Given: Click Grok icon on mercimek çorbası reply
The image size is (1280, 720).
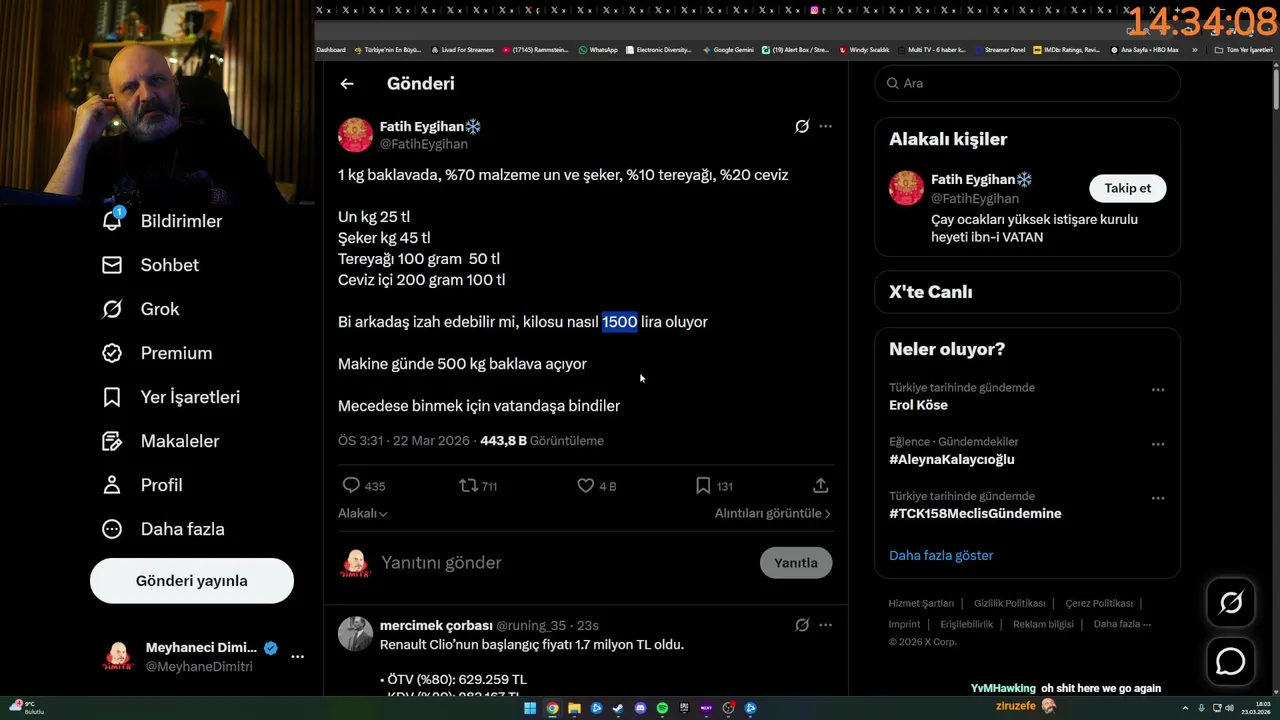Looking at the screenshot, I should [x=802, y=625].
